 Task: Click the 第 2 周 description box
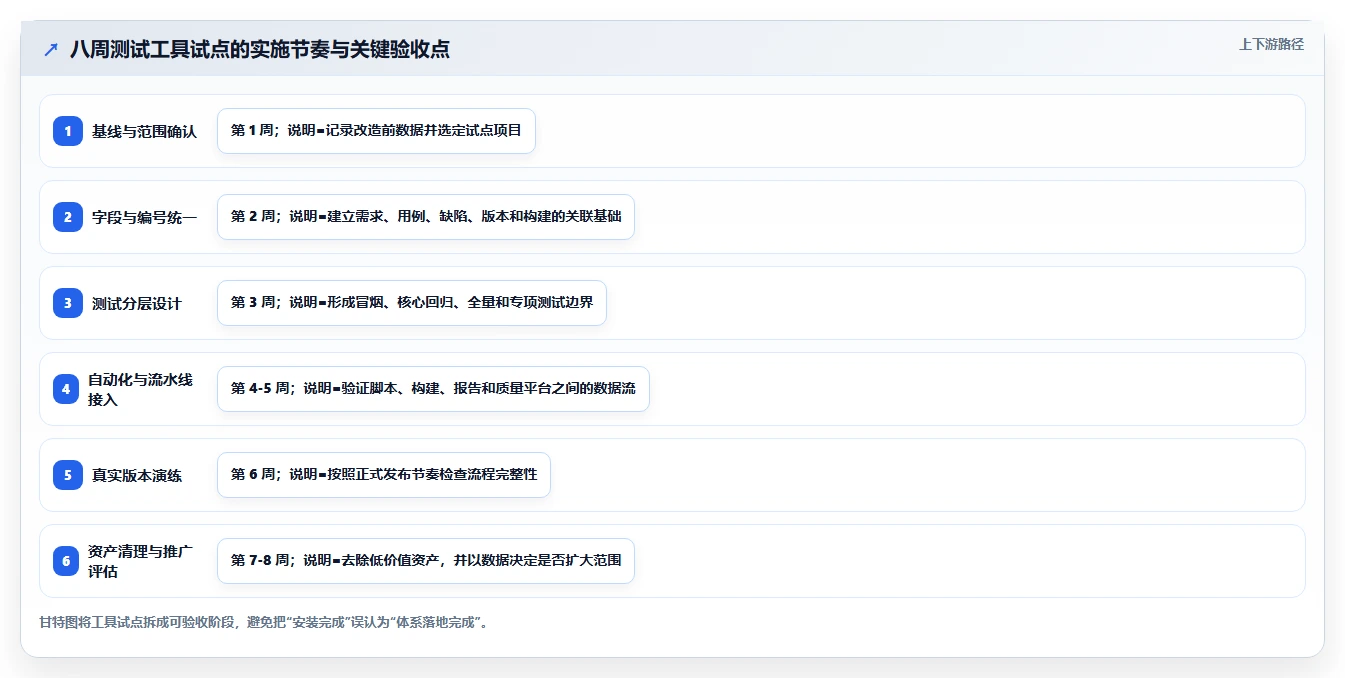tap(426, 217)
